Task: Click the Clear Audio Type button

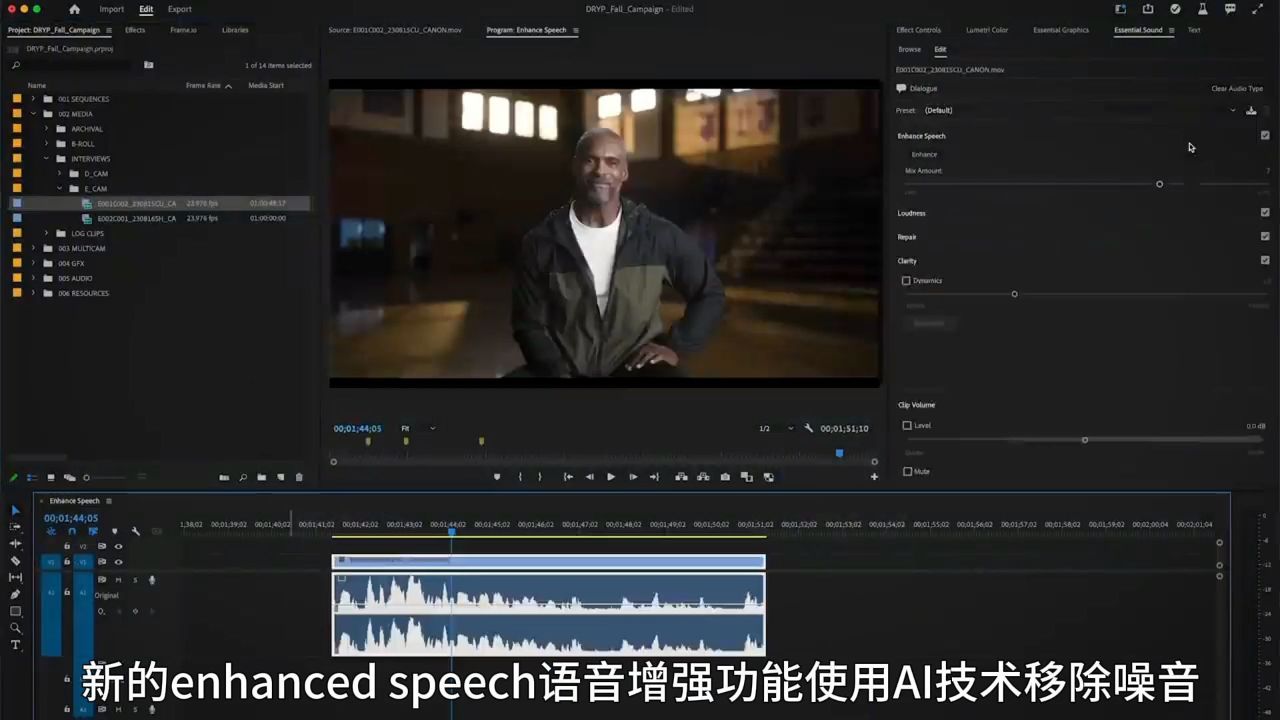Action: click(1236, 88)
